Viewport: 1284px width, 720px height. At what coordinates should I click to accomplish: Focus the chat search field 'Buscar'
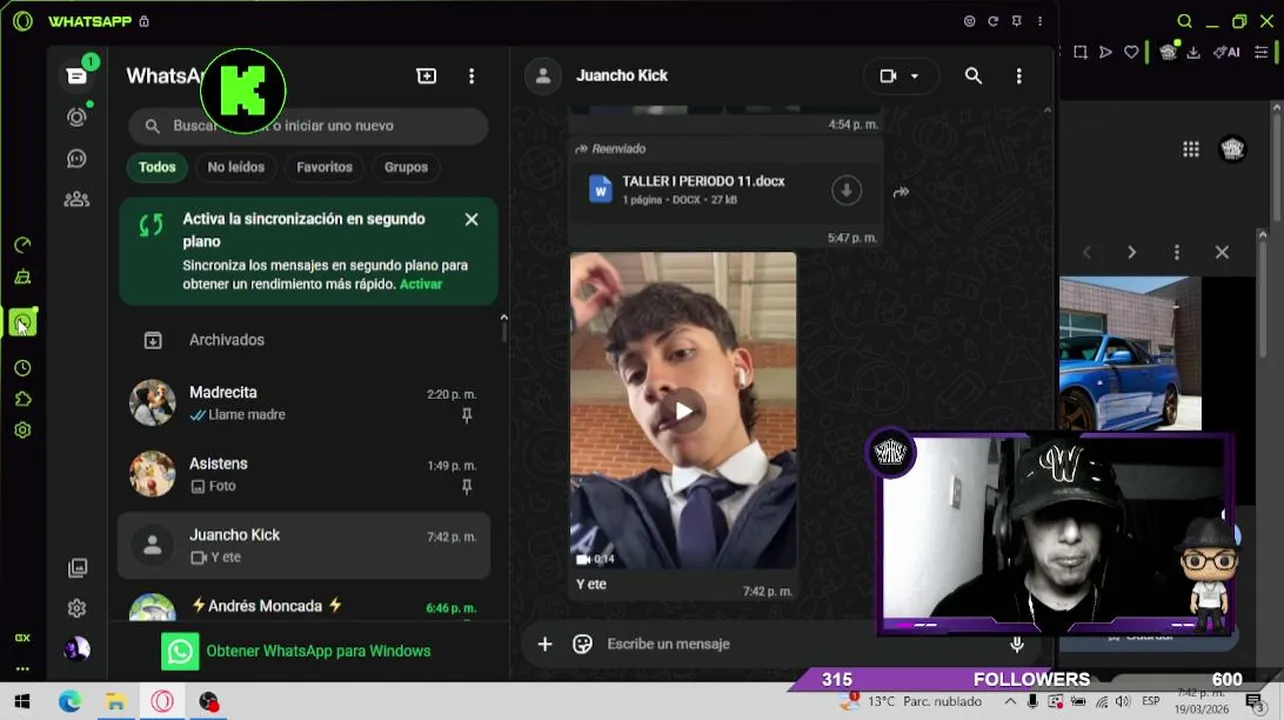[x=308, y=126]
